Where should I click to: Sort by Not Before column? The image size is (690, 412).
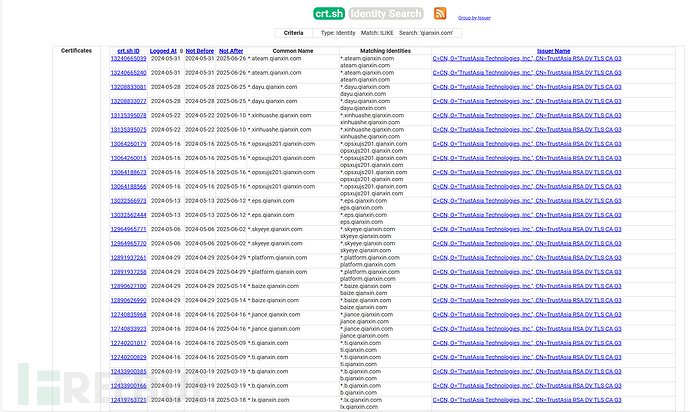click(x=199, y=50)
